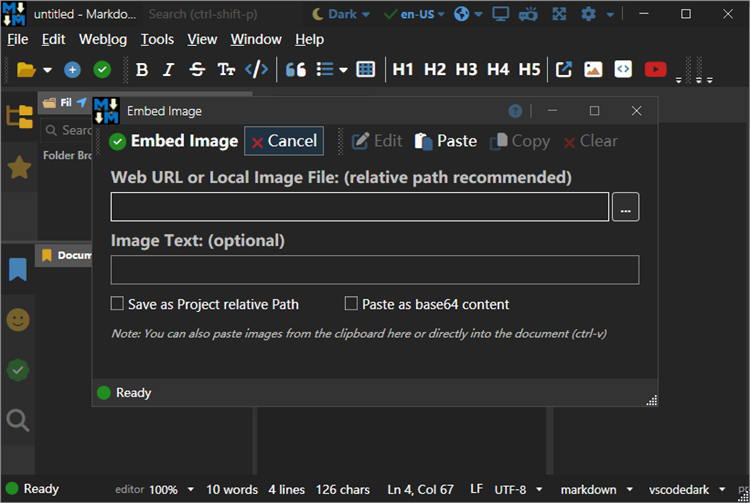Open the Window menu
Viewport: 750px width, 503px height.
[x=256, y=39]
